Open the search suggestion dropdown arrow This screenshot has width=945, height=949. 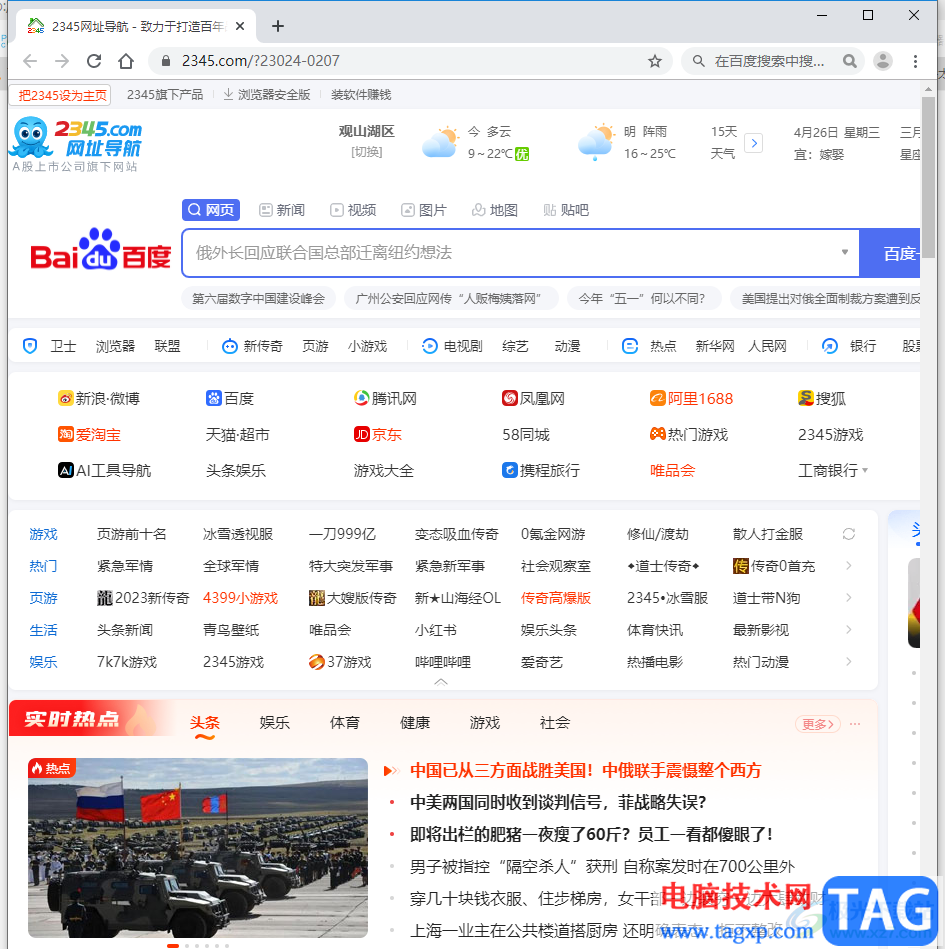click(x=845, y=252)
